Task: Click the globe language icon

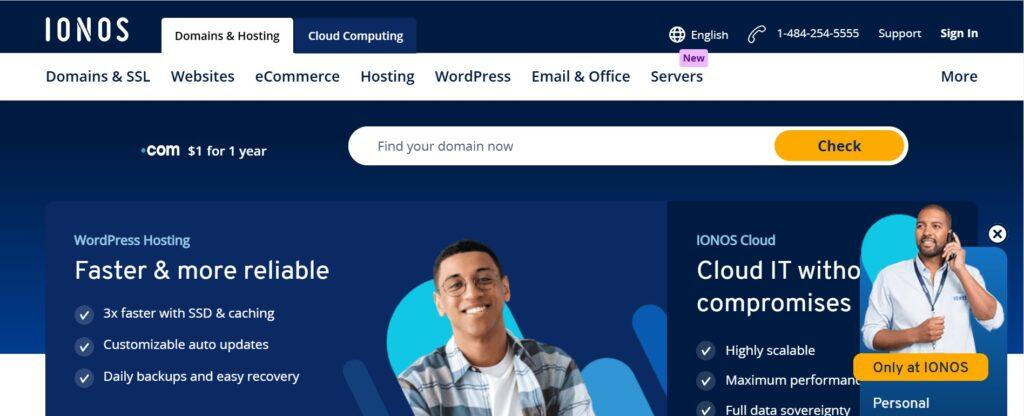Action: (x=677, y=35)
